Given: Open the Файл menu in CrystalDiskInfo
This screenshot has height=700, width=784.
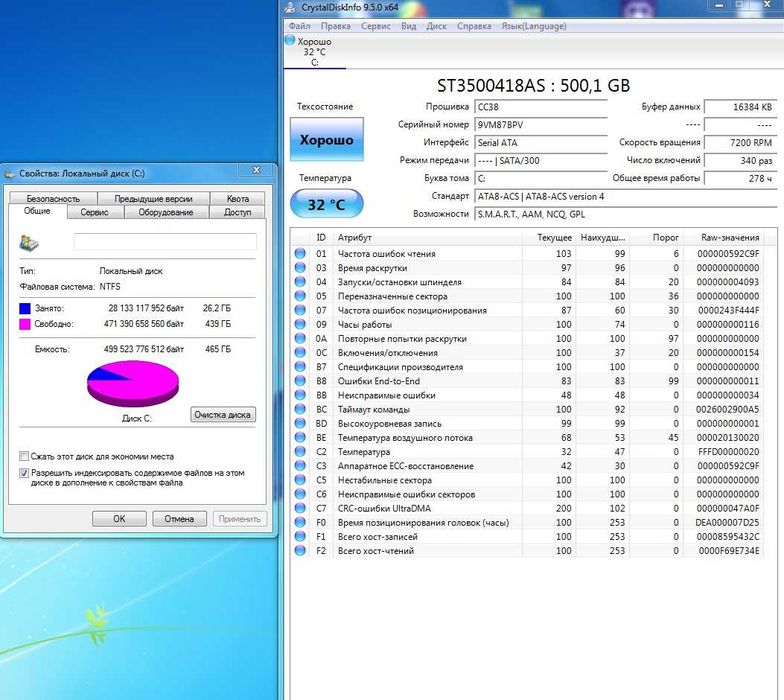Looking at the screenshot, I should point(300,26).
